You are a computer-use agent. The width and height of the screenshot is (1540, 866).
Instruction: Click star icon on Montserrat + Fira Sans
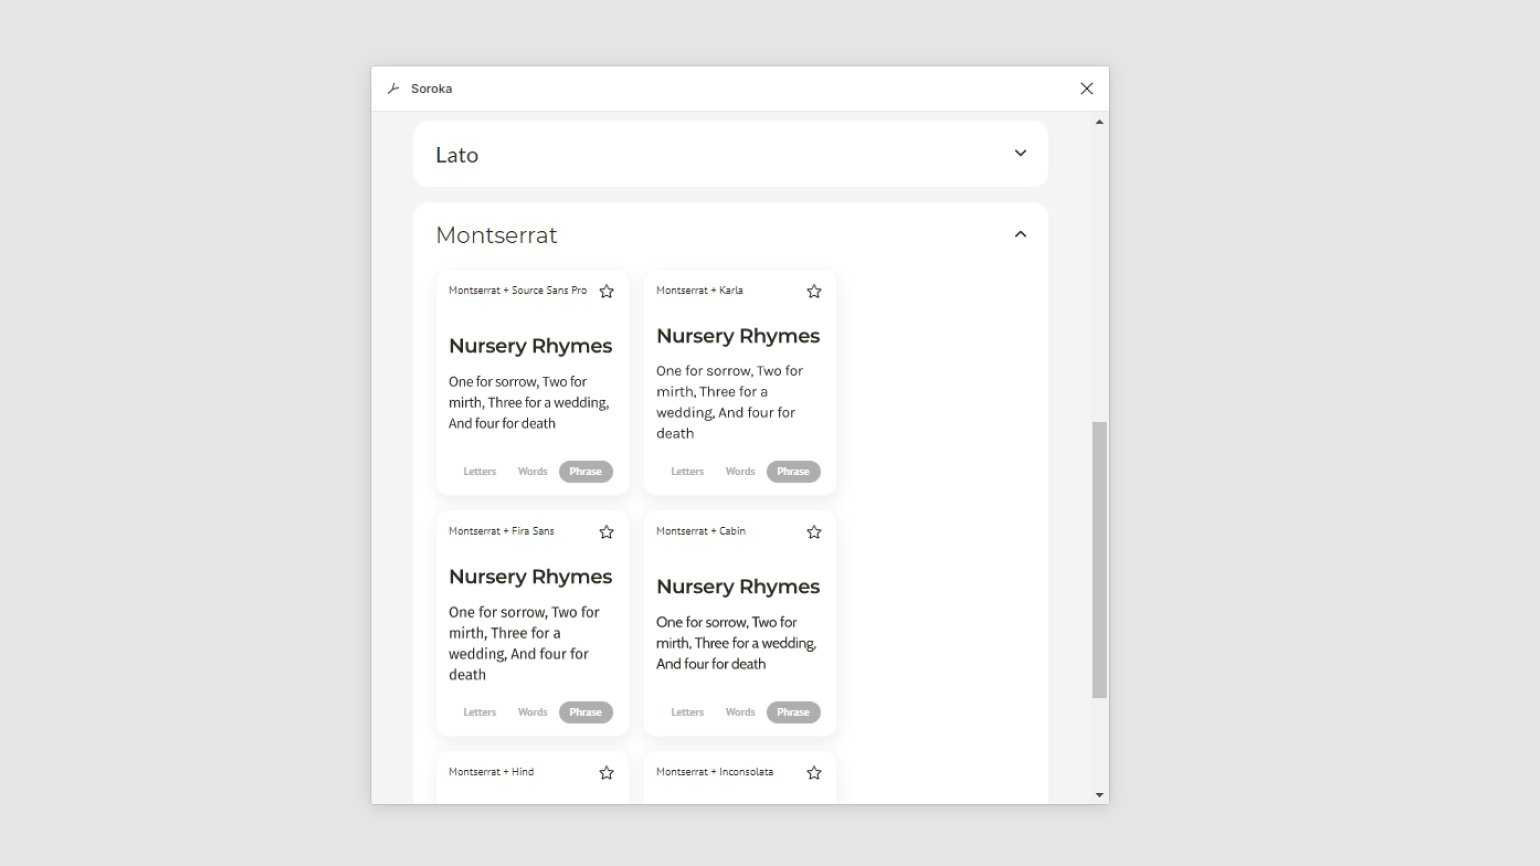pos(606,532)
